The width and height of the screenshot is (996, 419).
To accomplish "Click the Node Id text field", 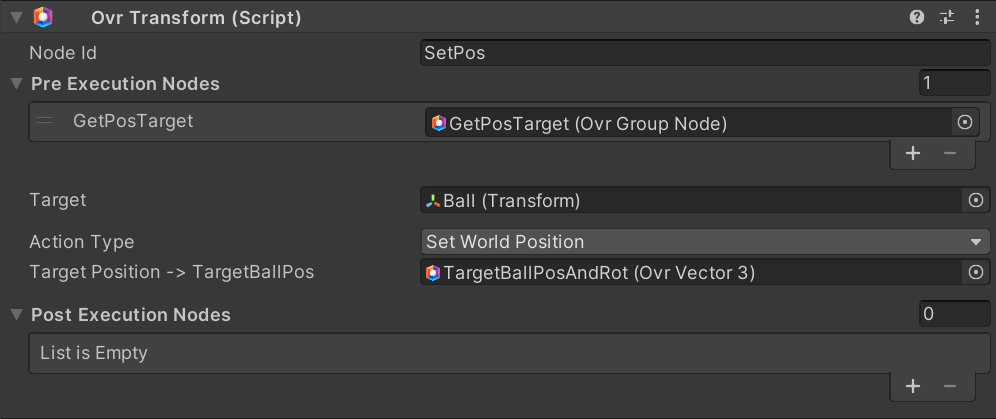I will pyautogui.click(x=705, y=53).
